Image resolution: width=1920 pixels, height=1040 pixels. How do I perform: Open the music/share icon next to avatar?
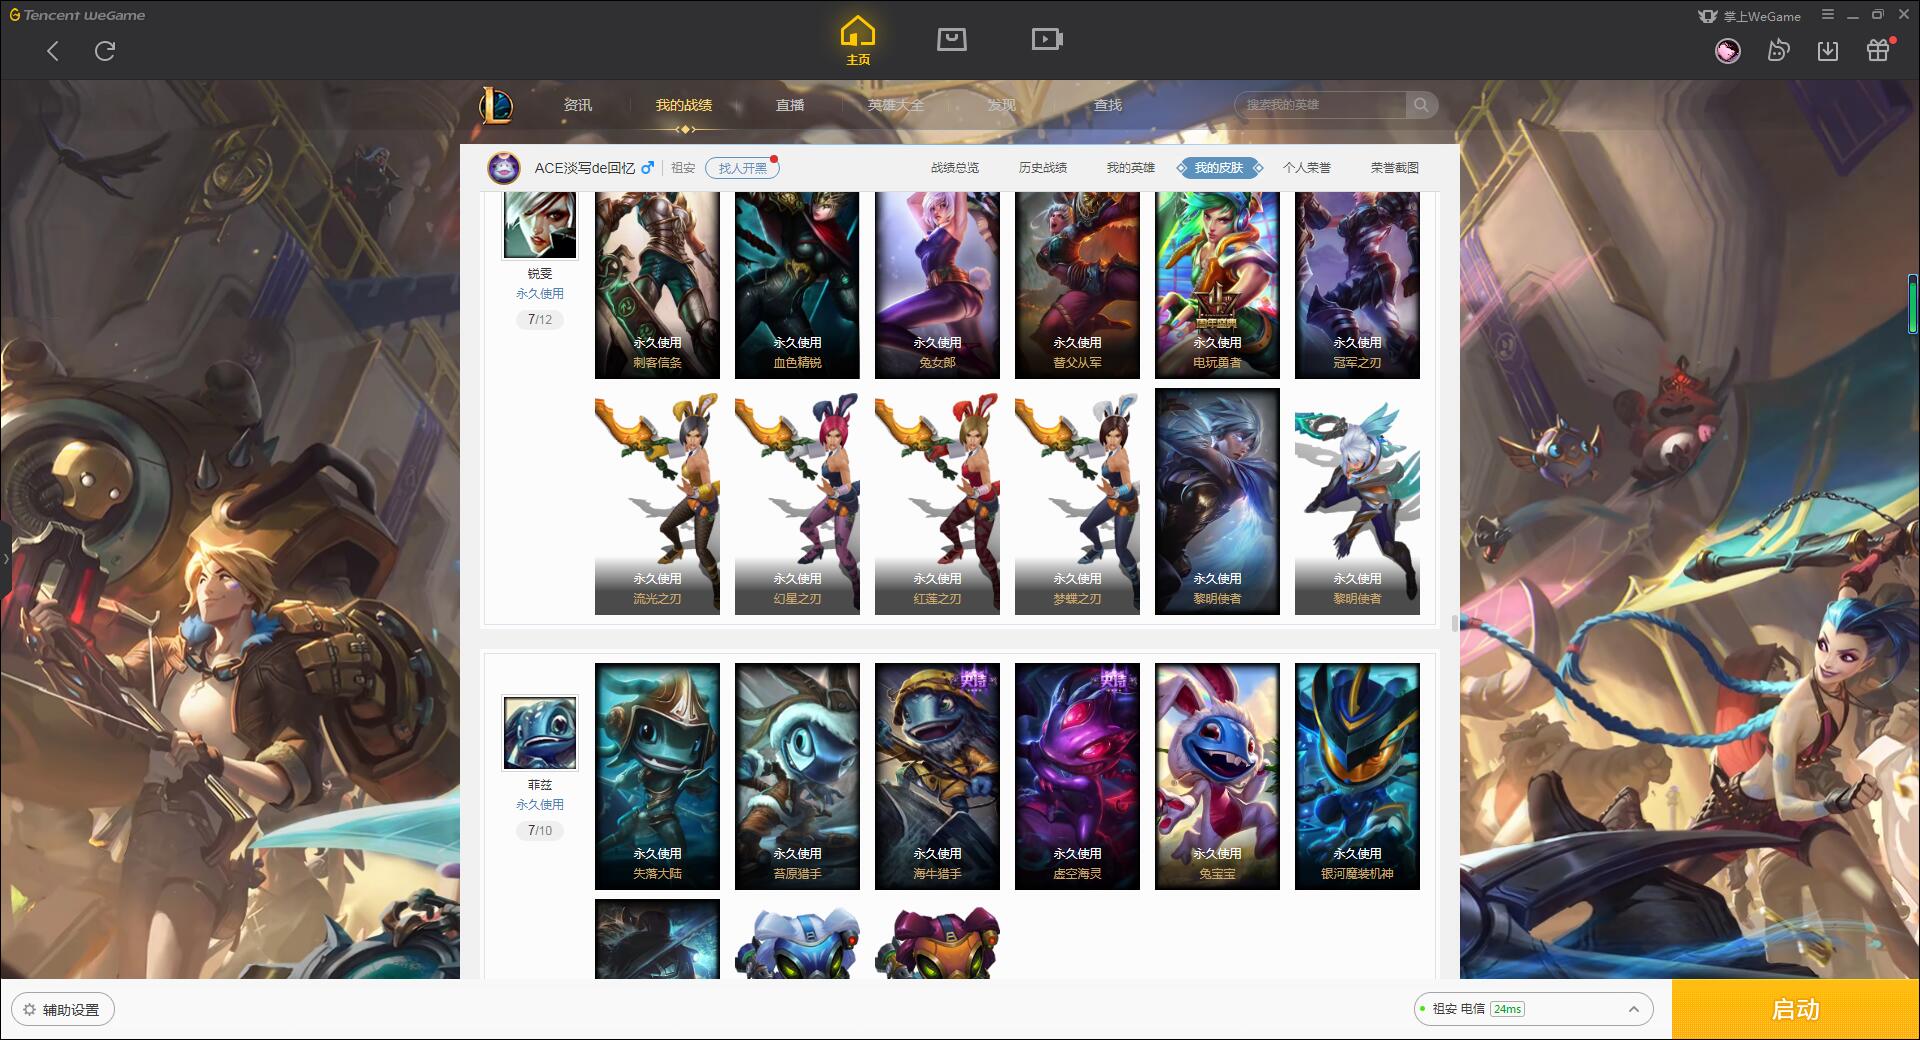[x=1778, y=50]
